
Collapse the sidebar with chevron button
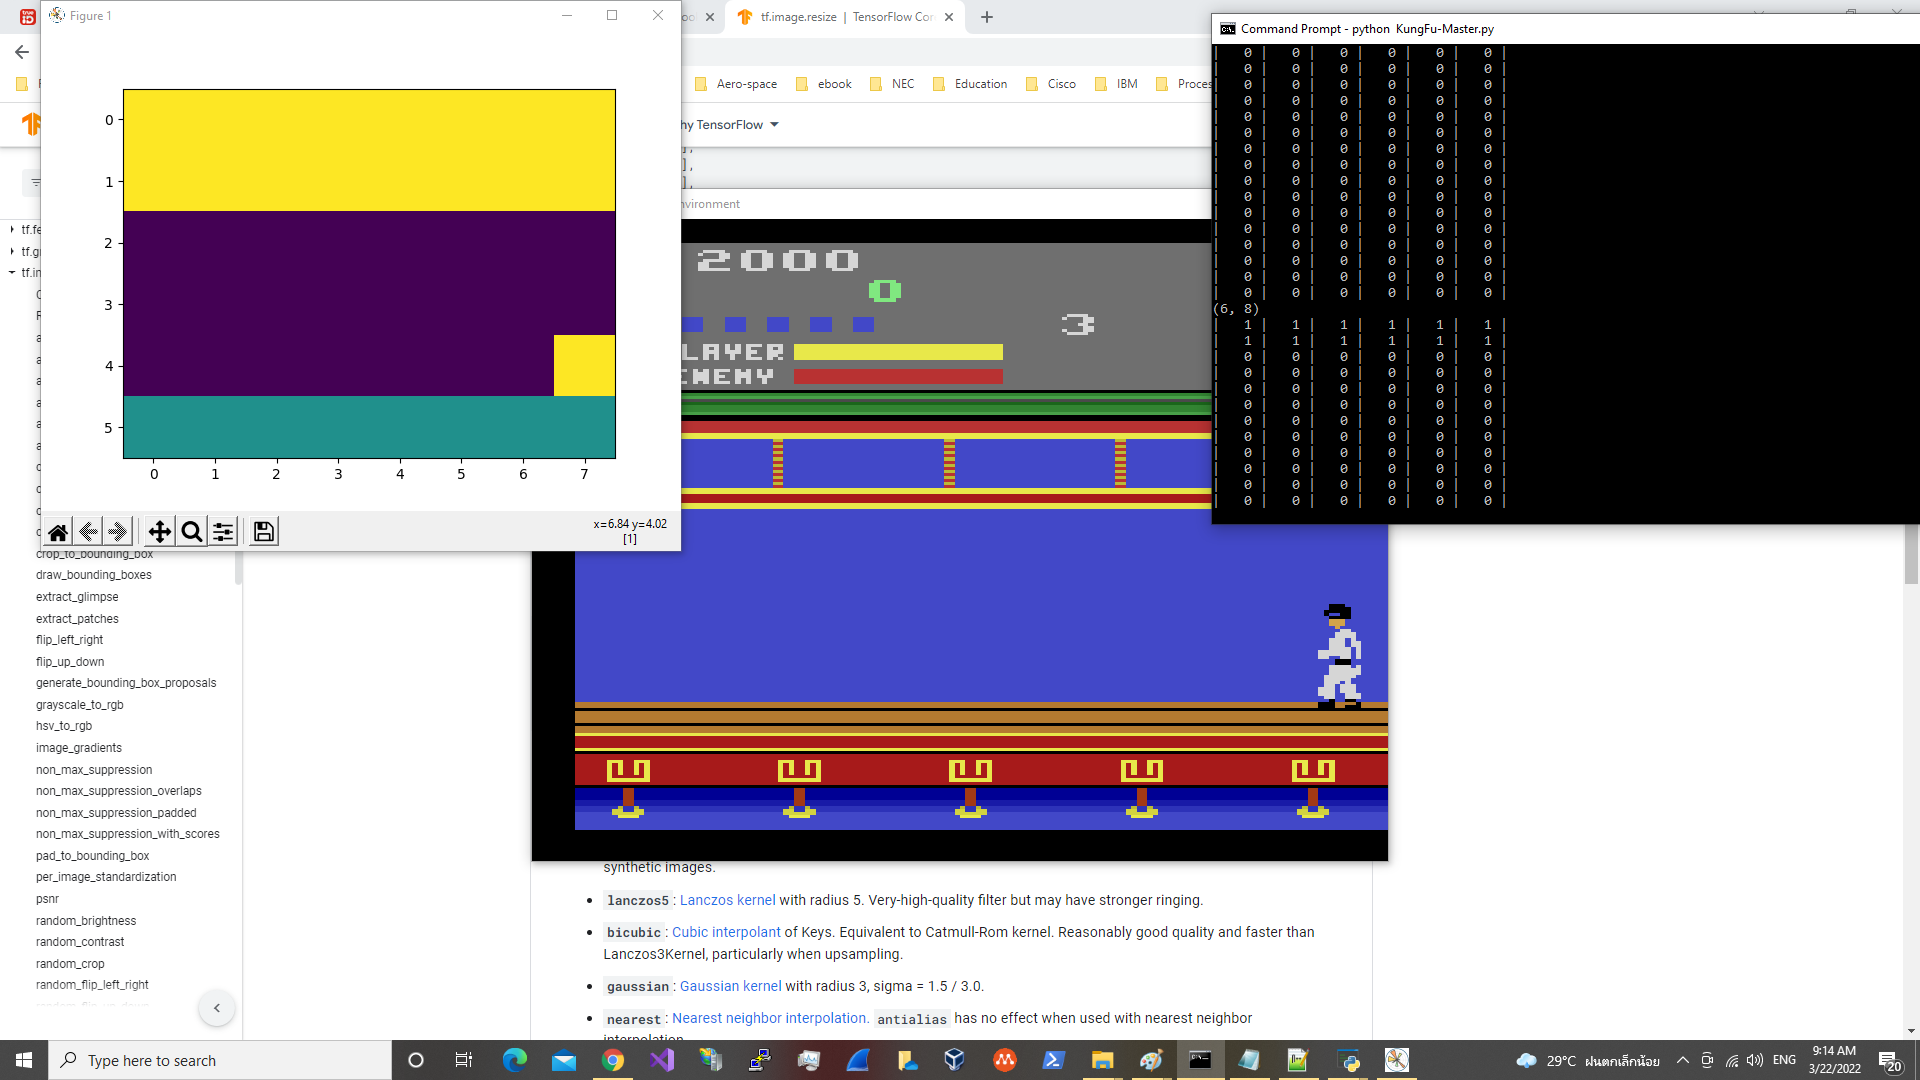tap(217, 1008)
